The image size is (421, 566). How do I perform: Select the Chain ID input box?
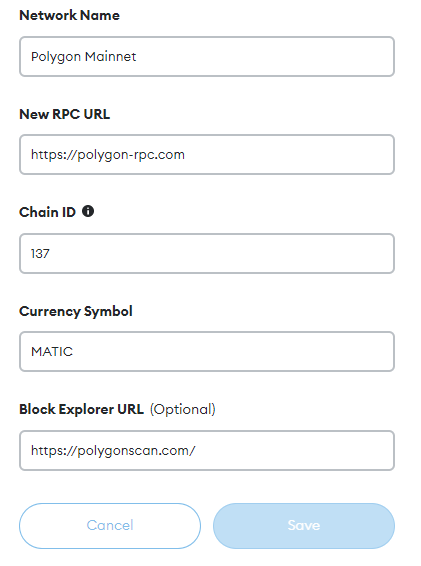coord(207,253)
